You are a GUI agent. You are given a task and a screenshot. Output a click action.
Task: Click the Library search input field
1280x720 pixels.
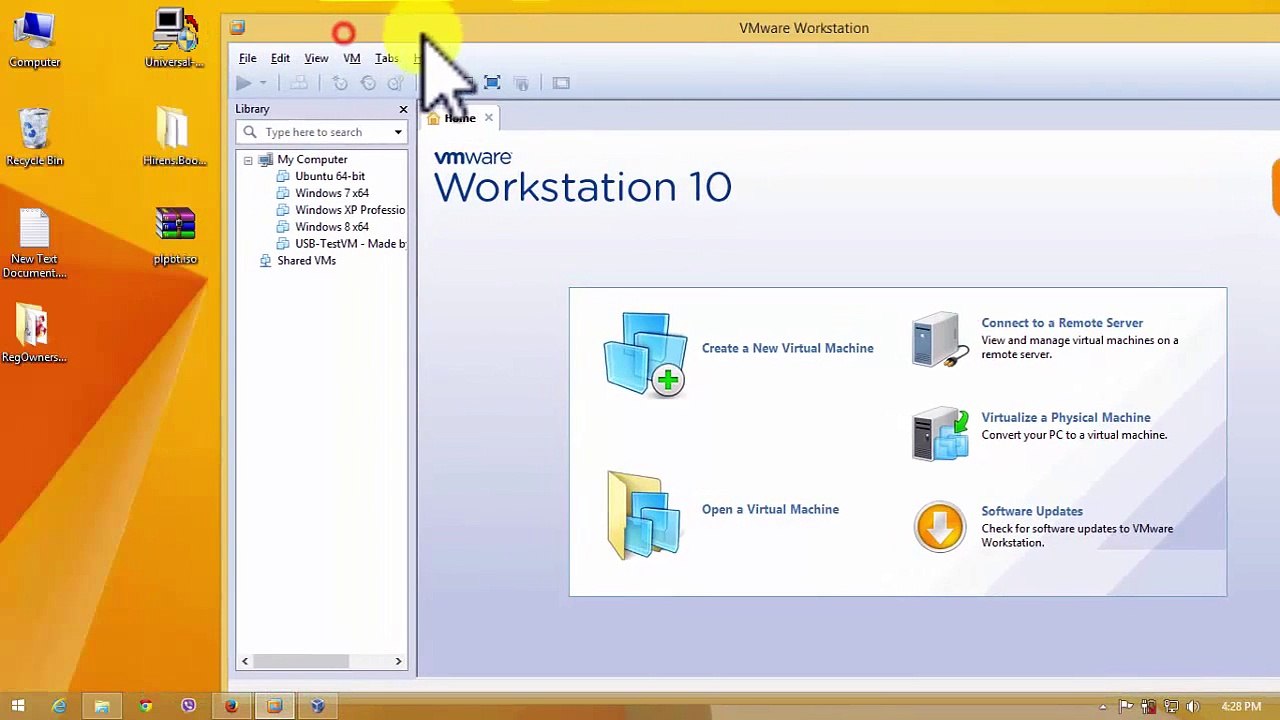coord(314,132)
